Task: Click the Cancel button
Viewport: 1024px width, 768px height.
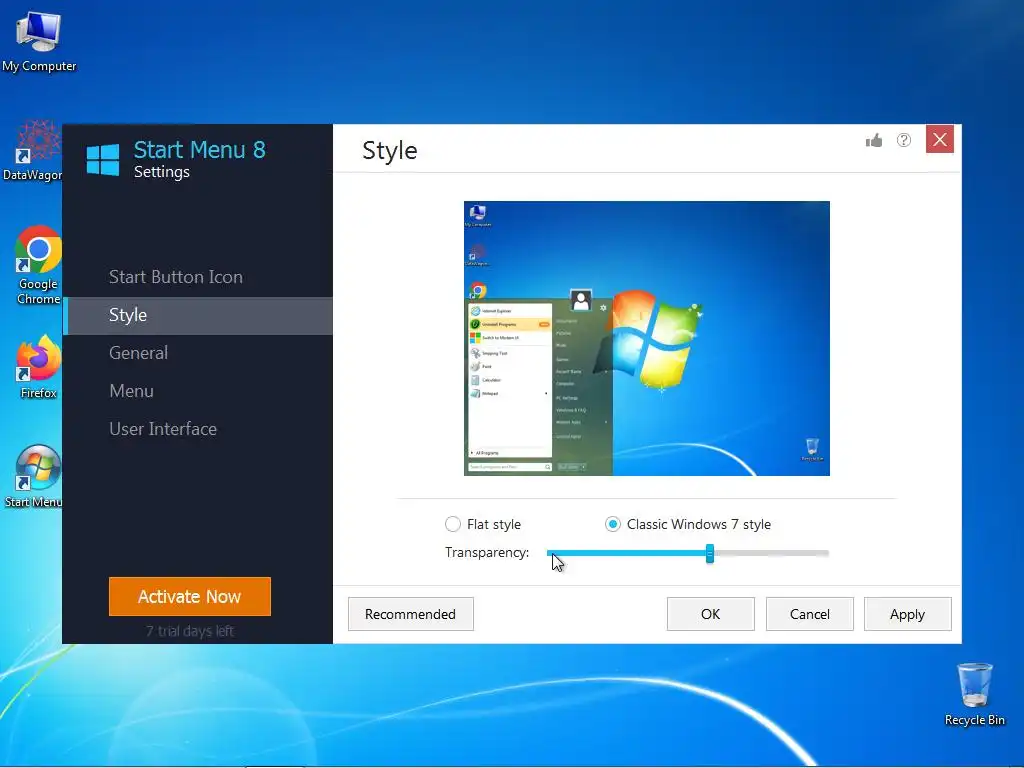Action: pyautogui.click(x=810, y=614)
